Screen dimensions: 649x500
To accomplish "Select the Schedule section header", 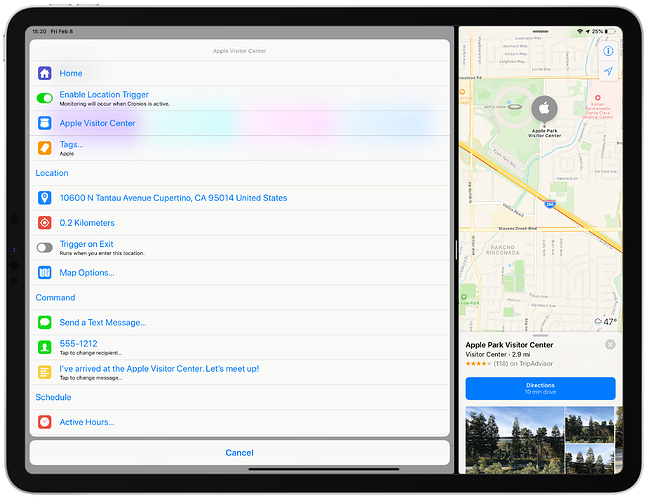I will (53, 397).
